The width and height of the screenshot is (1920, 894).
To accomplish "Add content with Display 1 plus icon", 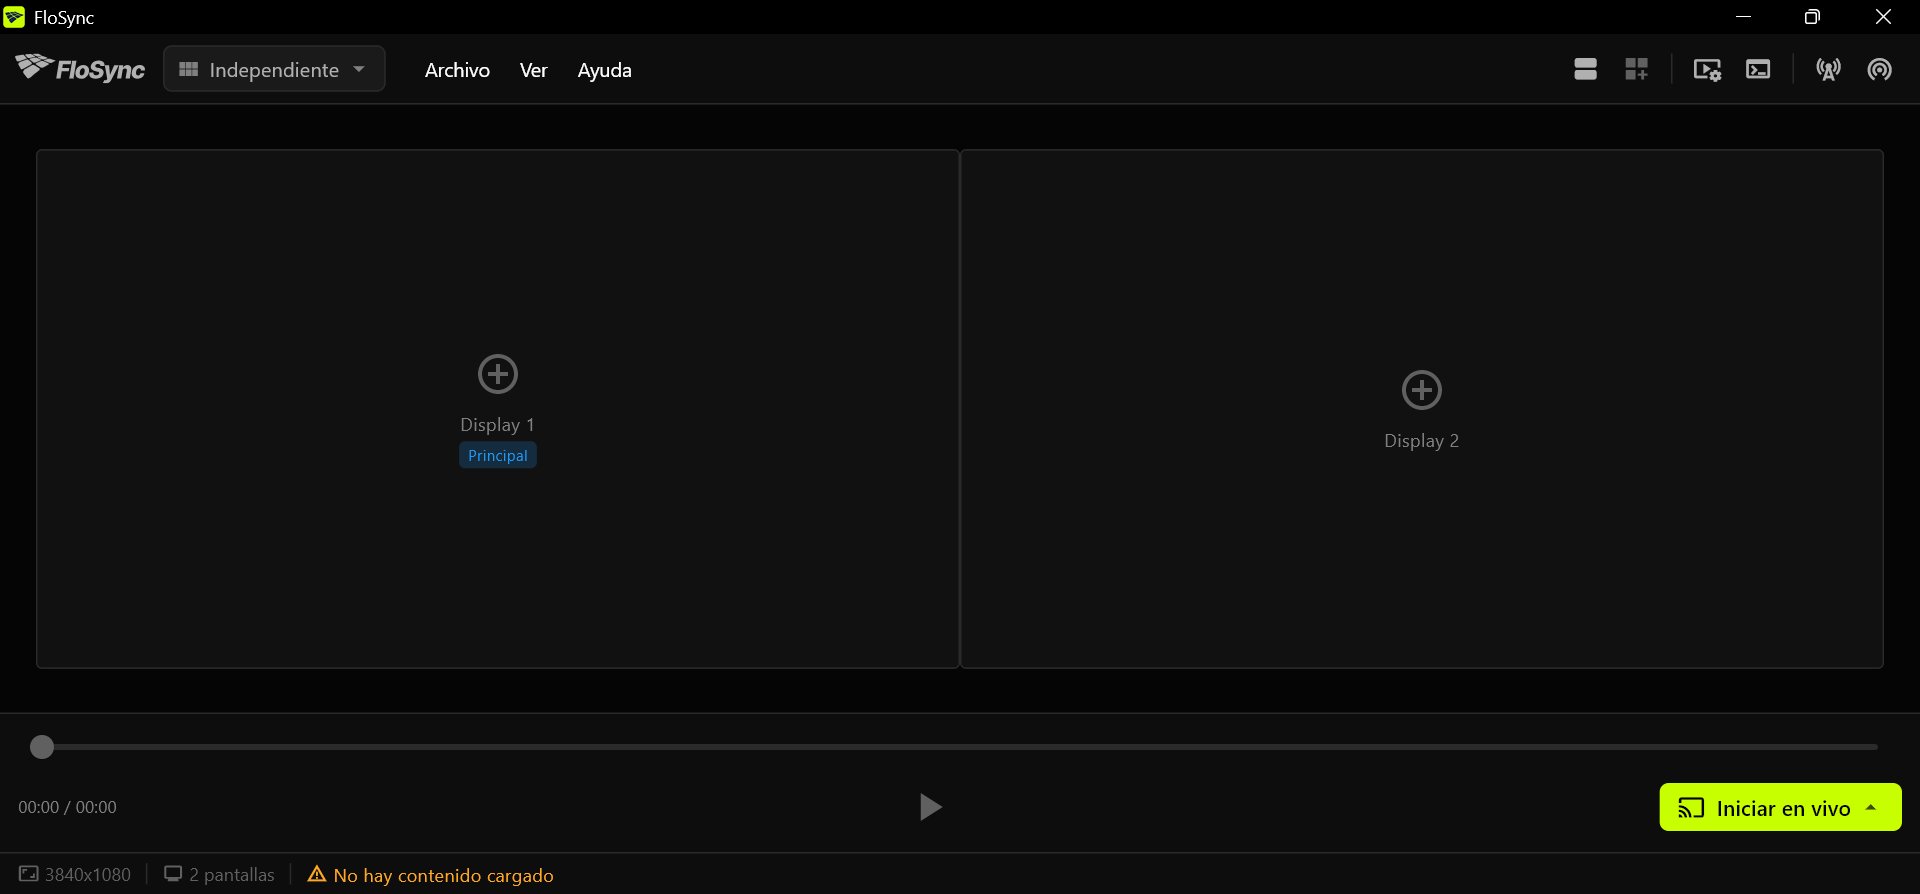I will coord(498,374).
